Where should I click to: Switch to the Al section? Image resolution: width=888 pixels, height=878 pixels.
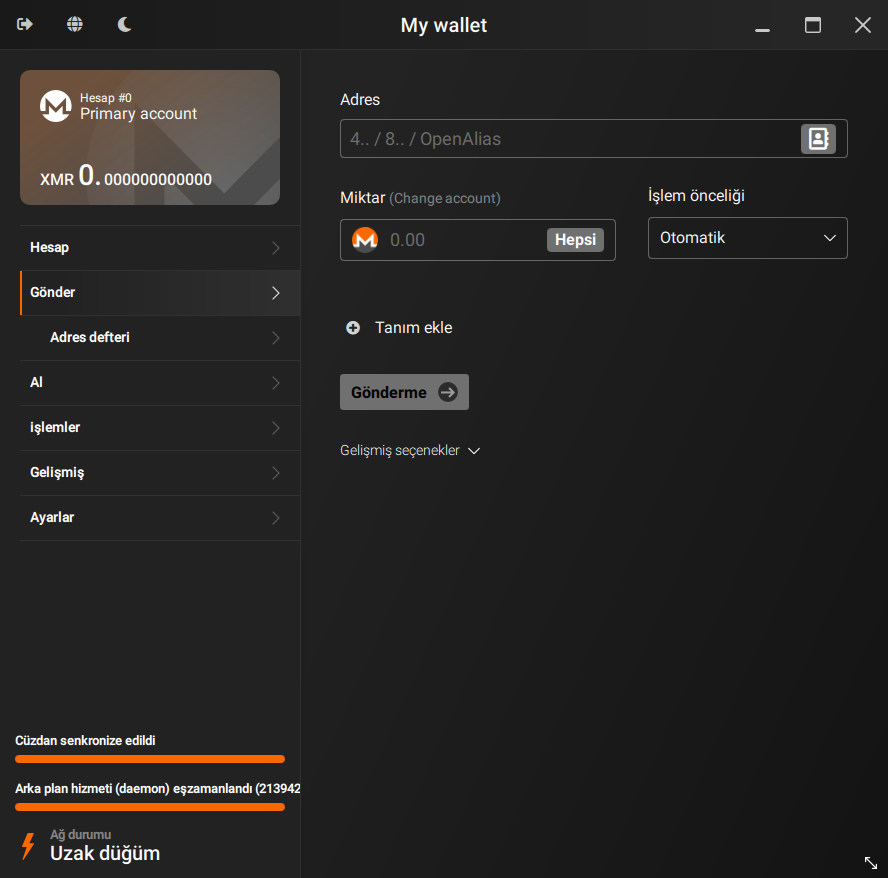[36, 382]
